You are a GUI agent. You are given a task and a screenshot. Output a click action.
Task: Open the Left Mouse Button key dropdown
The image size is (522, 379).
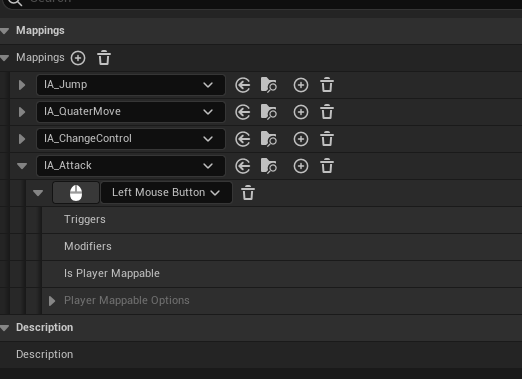tap(166, 193)
